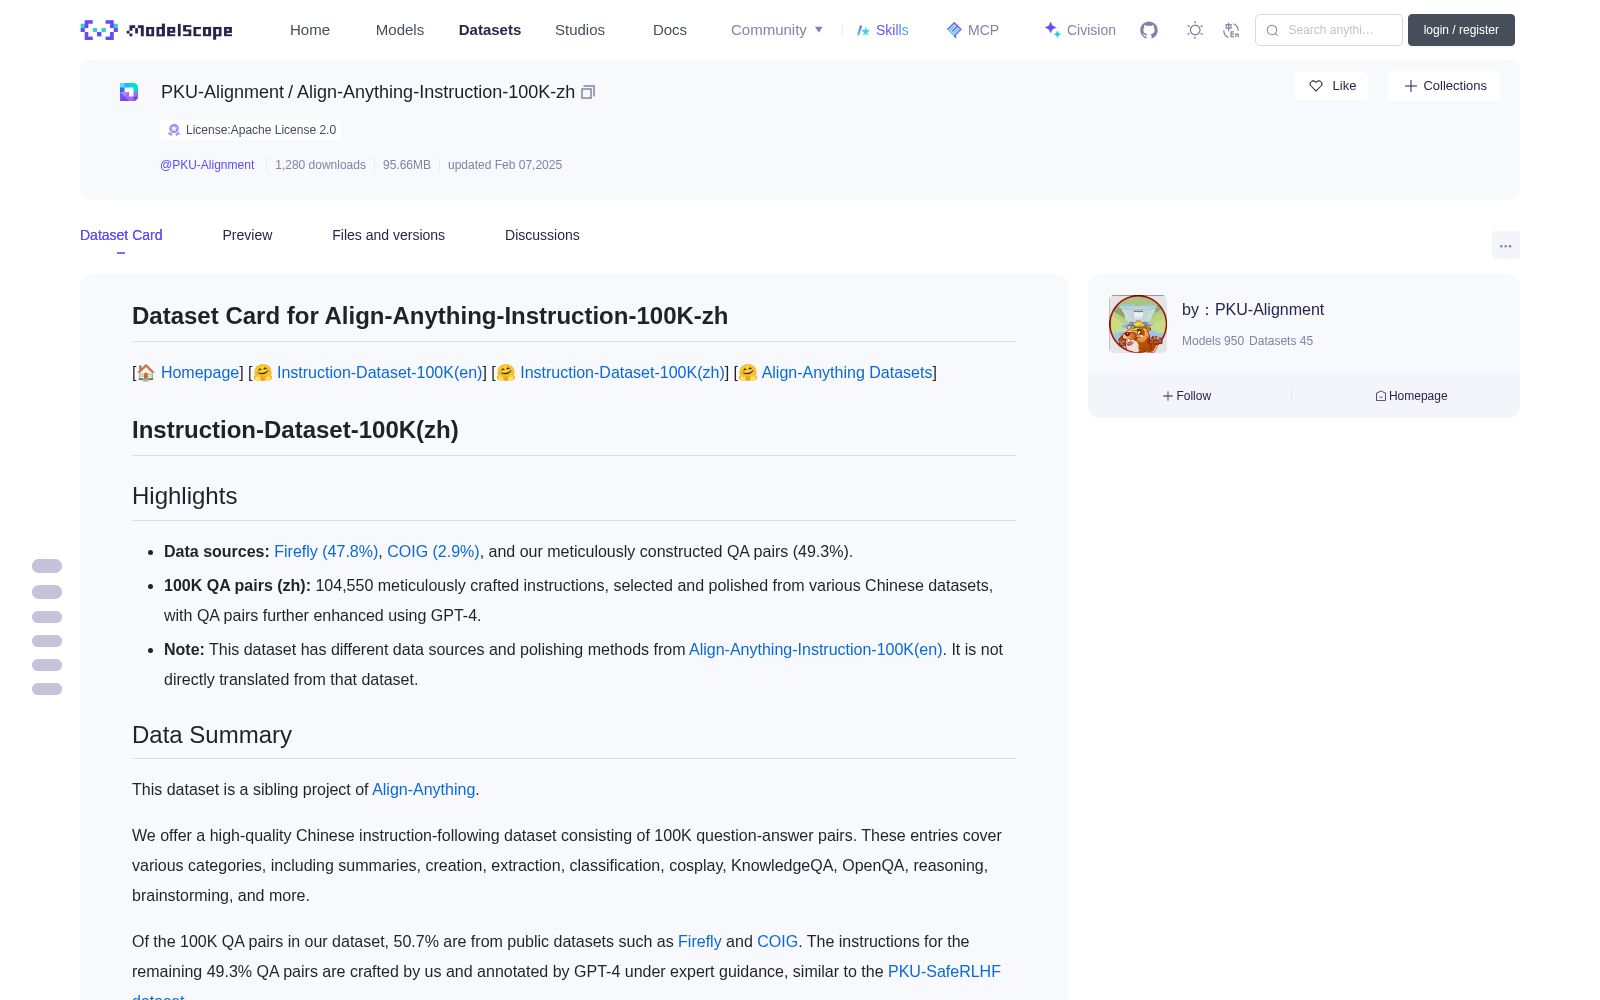The width and height of the screenshot is (1600, 1000).
Task: Select the Dataset Card tab
Action: (x=121, y=235)
